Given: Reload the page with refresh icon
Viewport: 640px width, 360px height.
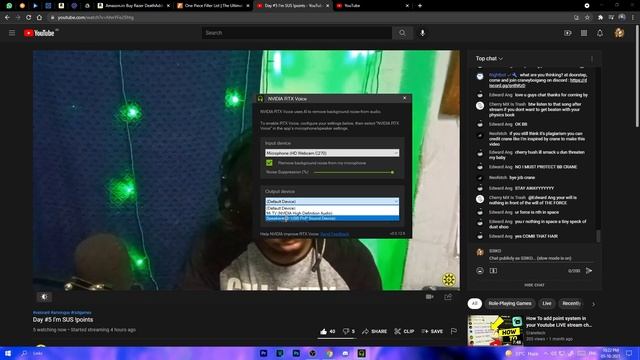Looking at the screenshot, I should coord(29,18).
